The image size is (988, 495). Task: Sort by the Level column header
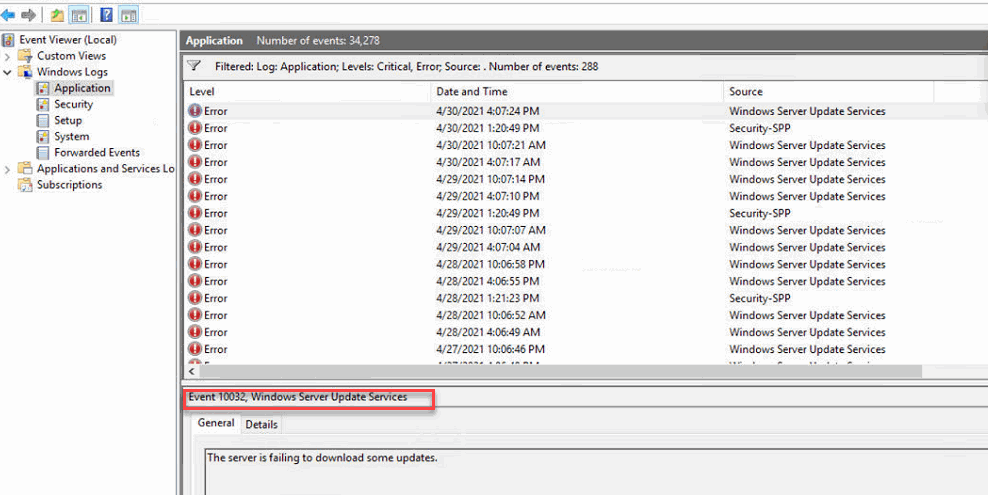tap(307, 92)
